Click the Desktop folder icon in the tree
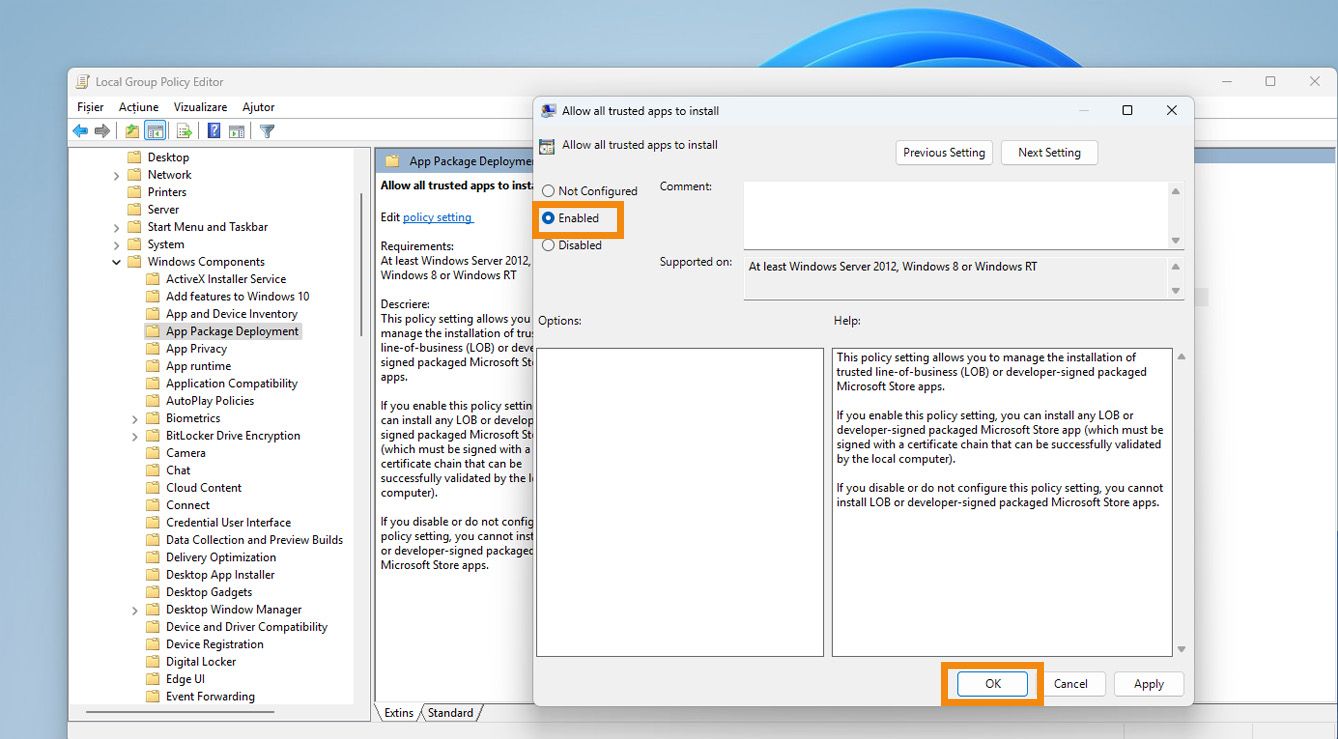Viewport: 1338px width, 739px height. 134,157
